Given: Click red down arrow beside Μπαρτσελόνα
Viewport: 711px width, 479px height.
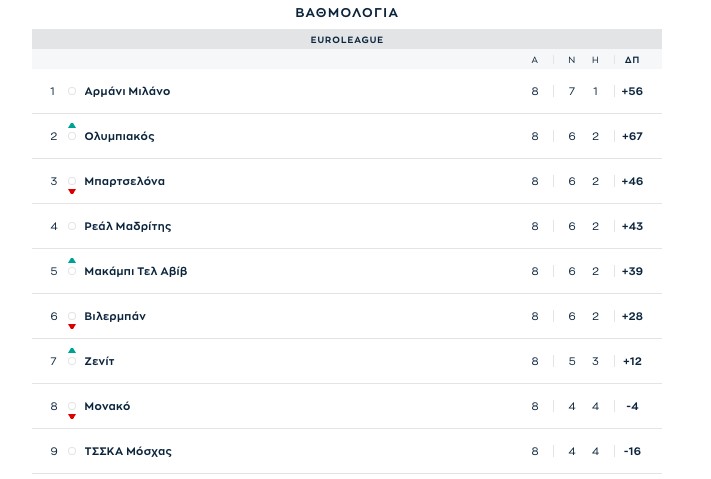Looking at the screenshot, I should pyautogui.click(x=72, y=191).
